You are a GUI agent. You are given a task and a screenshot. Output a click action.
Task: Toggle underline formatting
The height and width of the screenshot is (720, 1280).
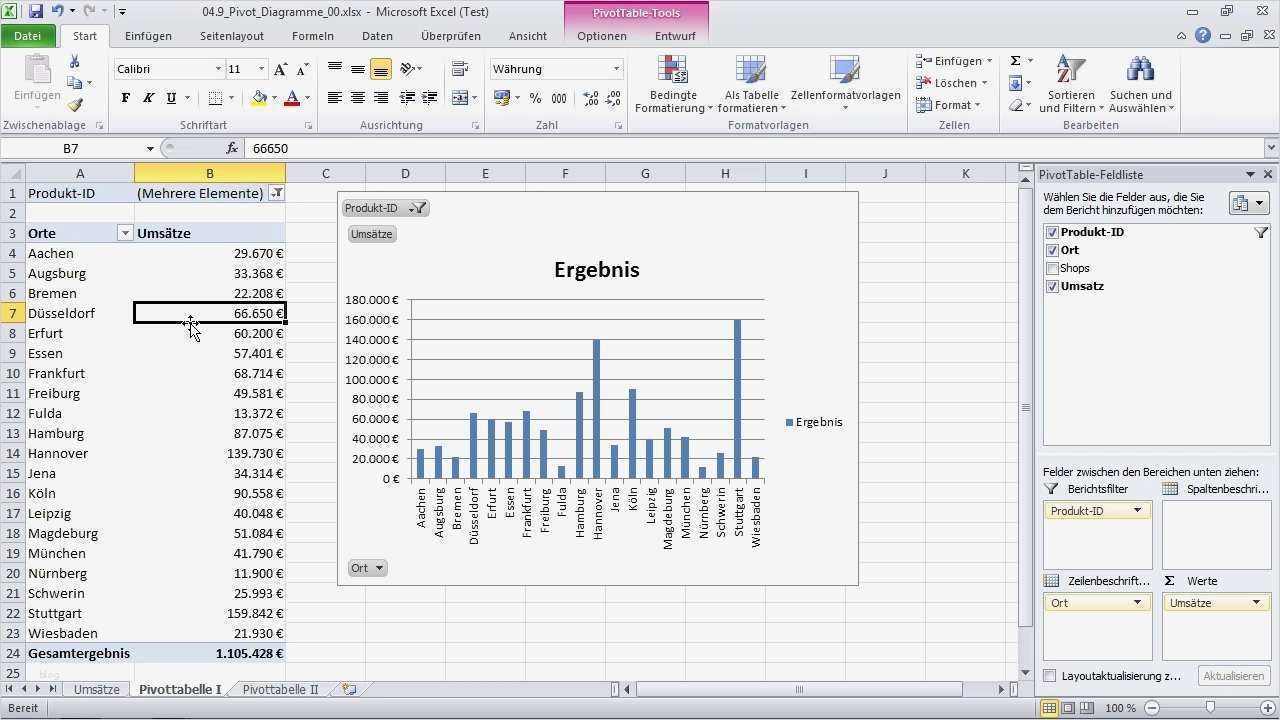pos(171,98)
